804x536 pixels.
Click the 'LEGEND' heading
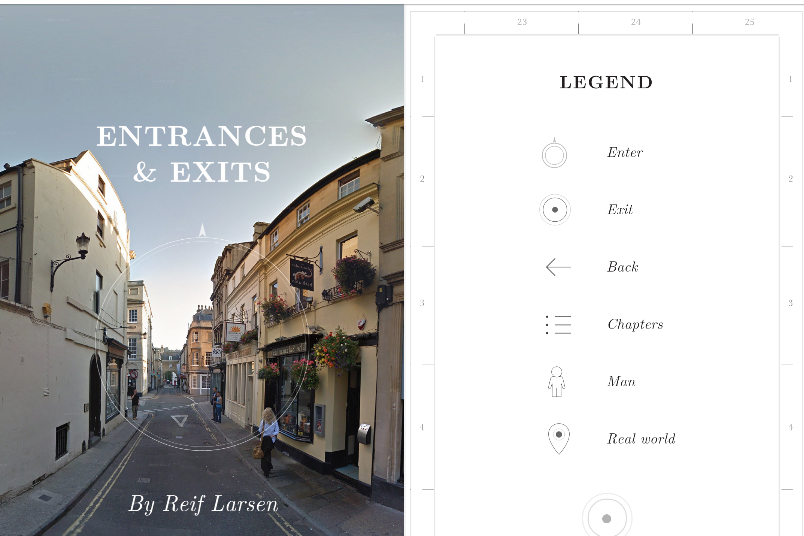(x=606, y=82)
